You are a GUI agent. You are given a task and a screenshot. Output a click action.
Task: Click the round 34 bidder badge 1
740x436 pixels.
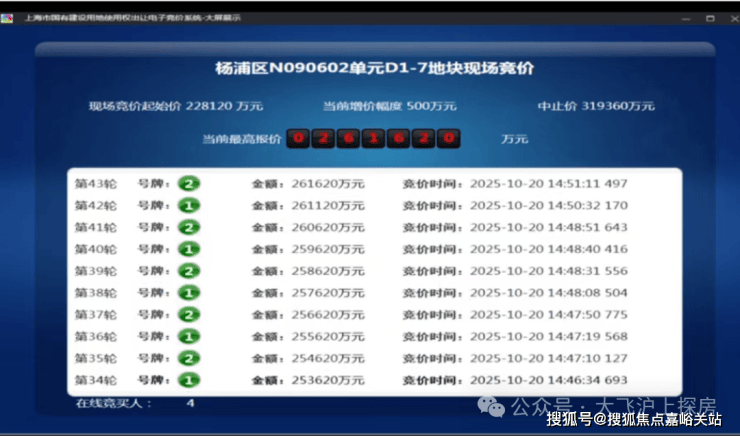click(x=188, y=380)
